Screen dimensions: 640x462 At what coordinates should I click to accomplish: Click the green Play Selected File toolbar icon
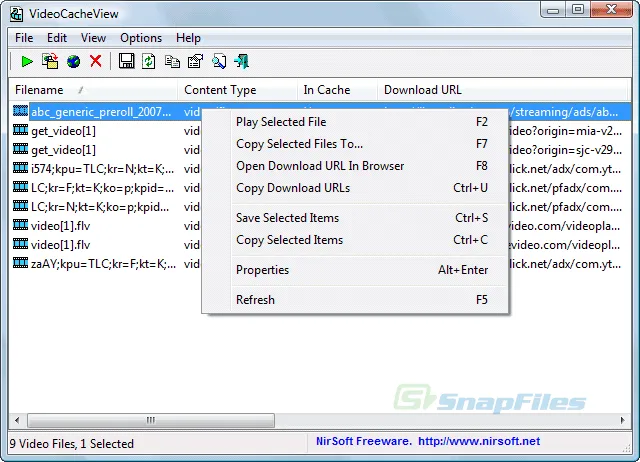pos(27,62)
